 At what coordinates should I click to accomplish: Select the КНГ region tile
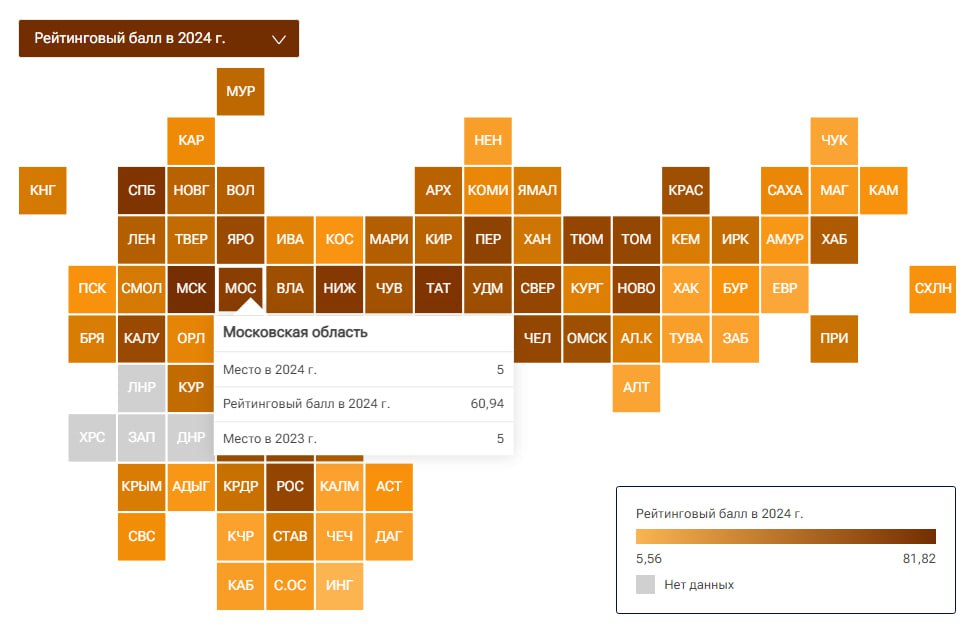point(43,190)
